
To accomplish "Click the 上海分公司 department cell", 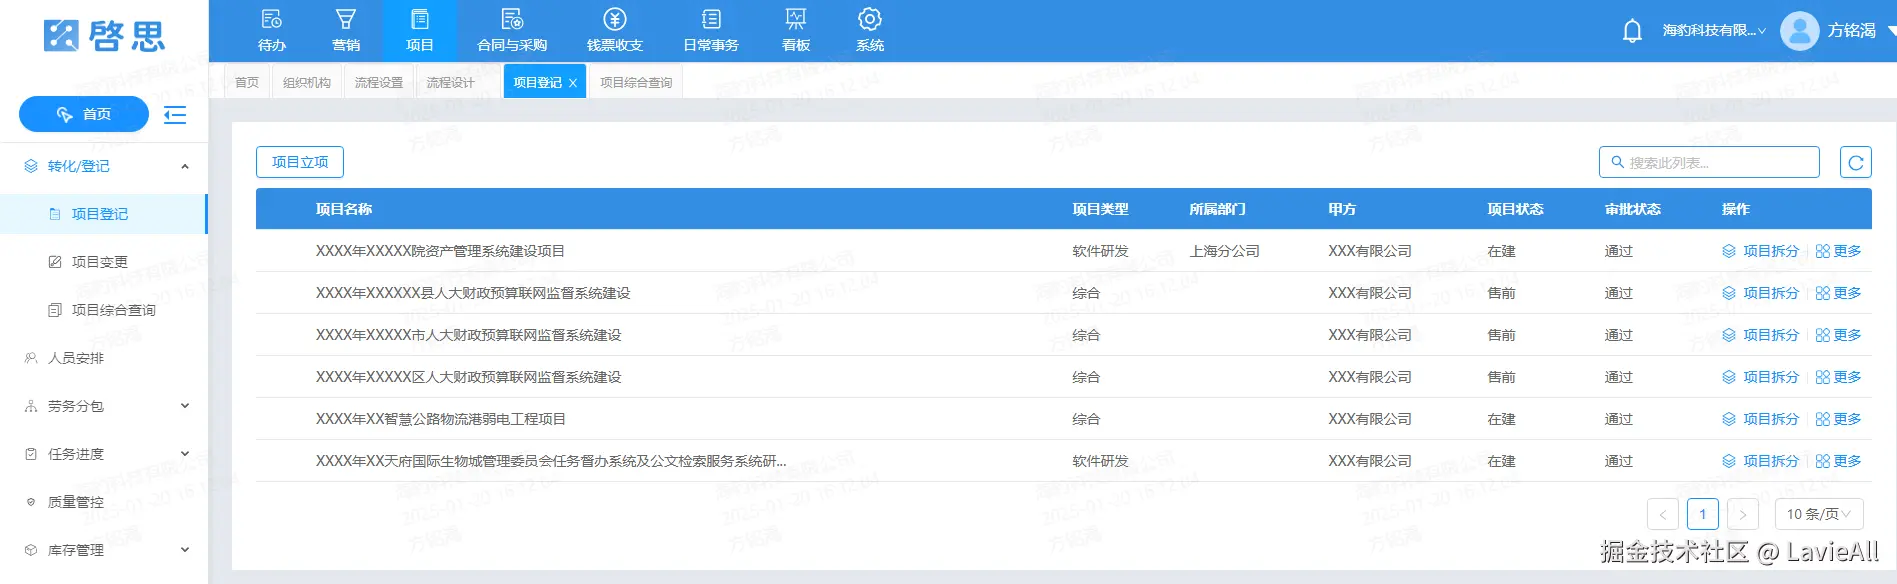I will pos(1225,251).
